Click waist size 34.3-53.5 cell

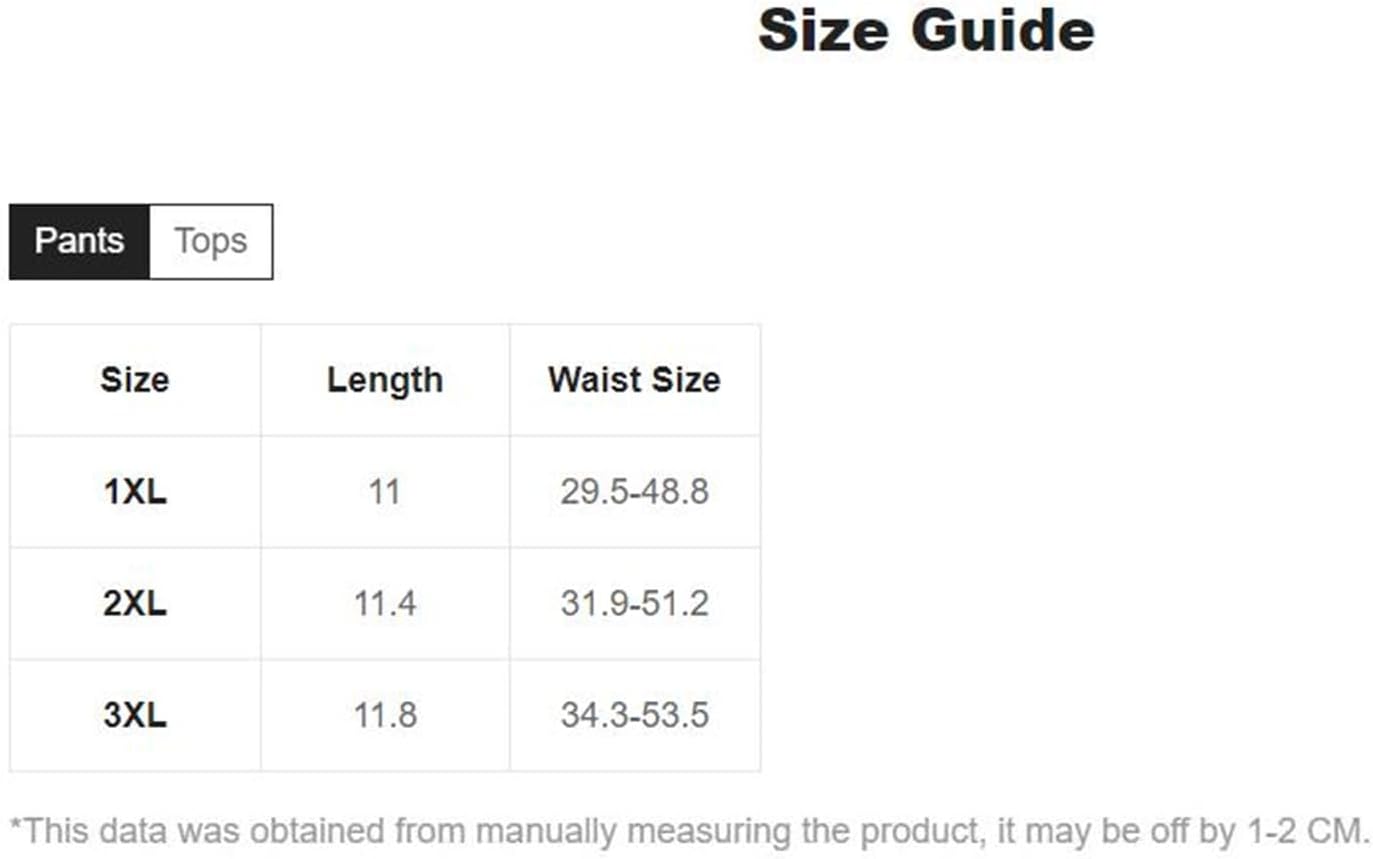click(x=634, y=716)
